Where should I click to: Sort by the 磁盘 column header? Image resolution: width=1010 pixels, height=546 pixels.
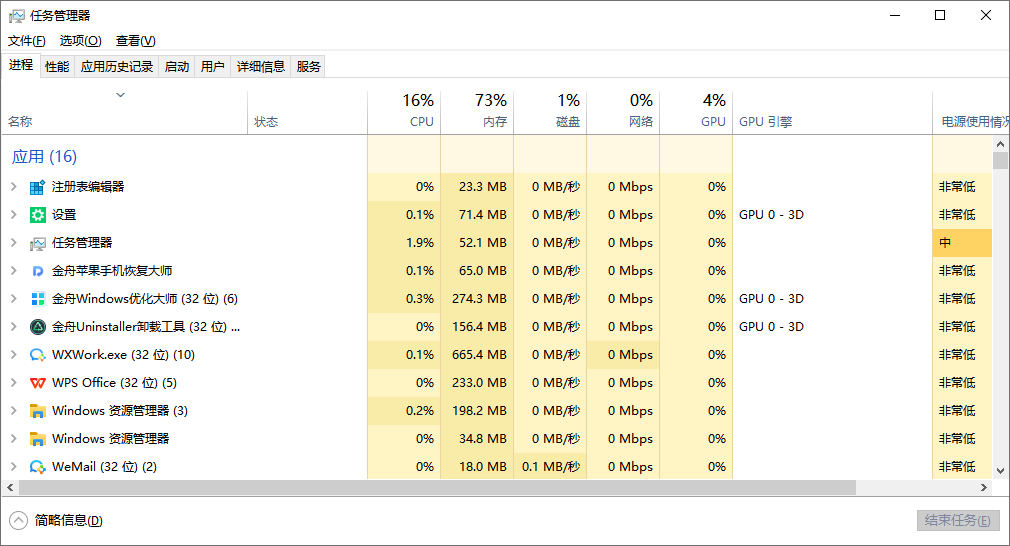(x=550, y=111)
